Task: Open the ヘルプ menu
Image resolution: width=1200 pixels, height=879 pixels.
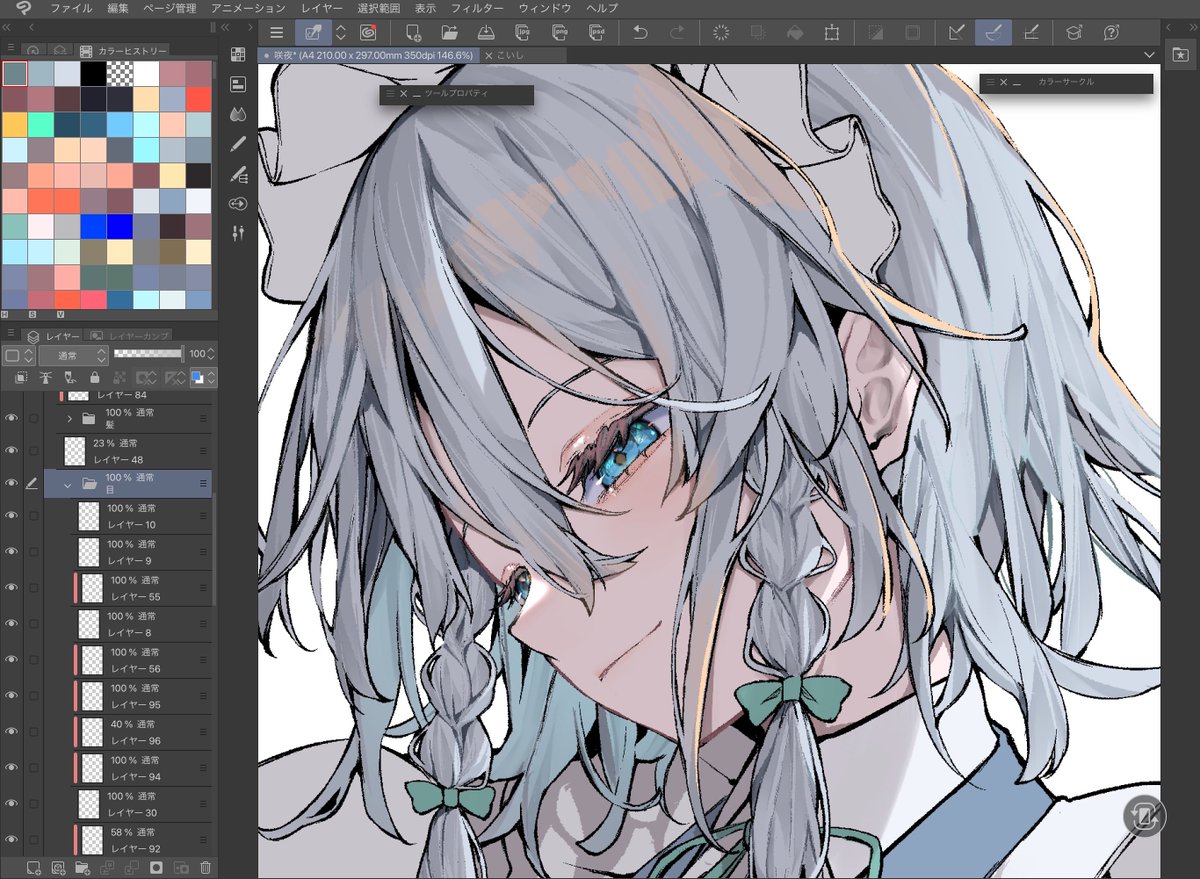Action: click(602, 8)
